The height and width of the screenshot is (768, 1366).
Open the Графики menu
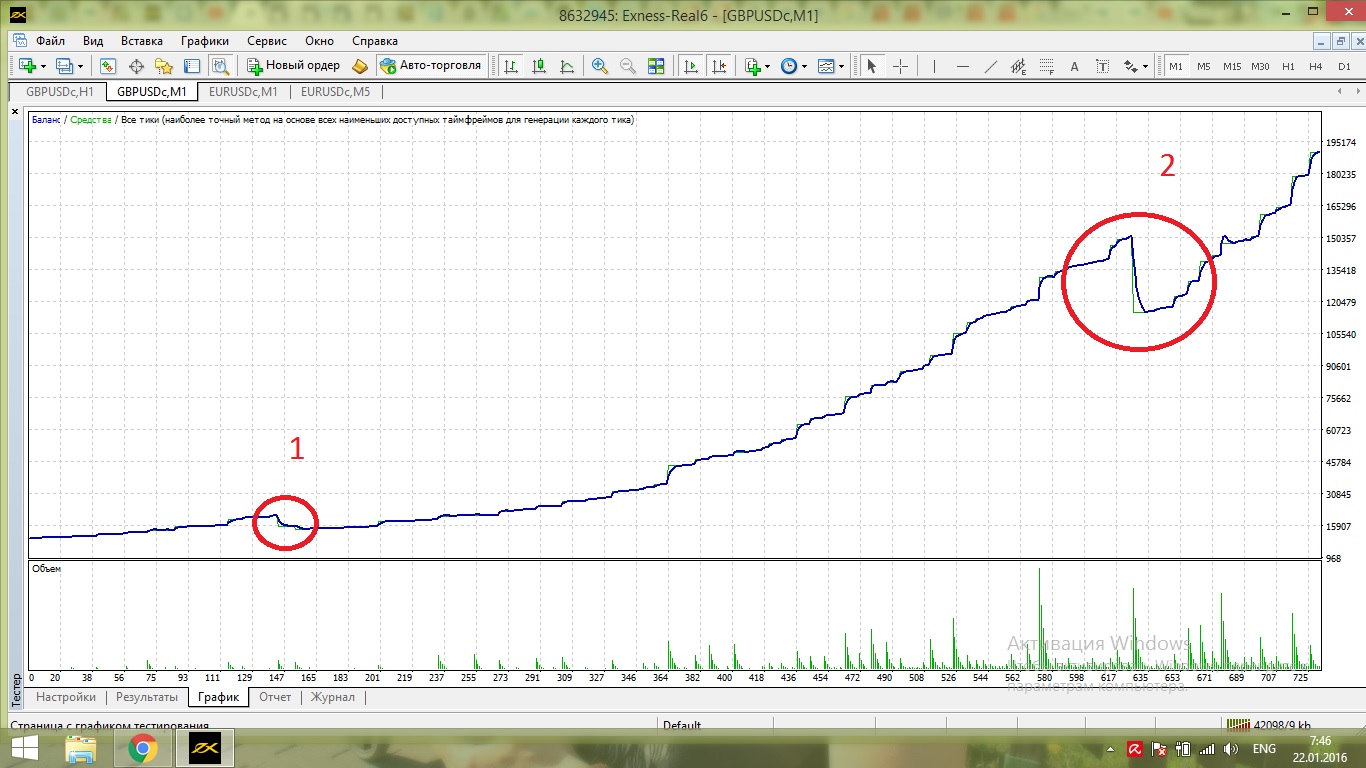(205, 41)
